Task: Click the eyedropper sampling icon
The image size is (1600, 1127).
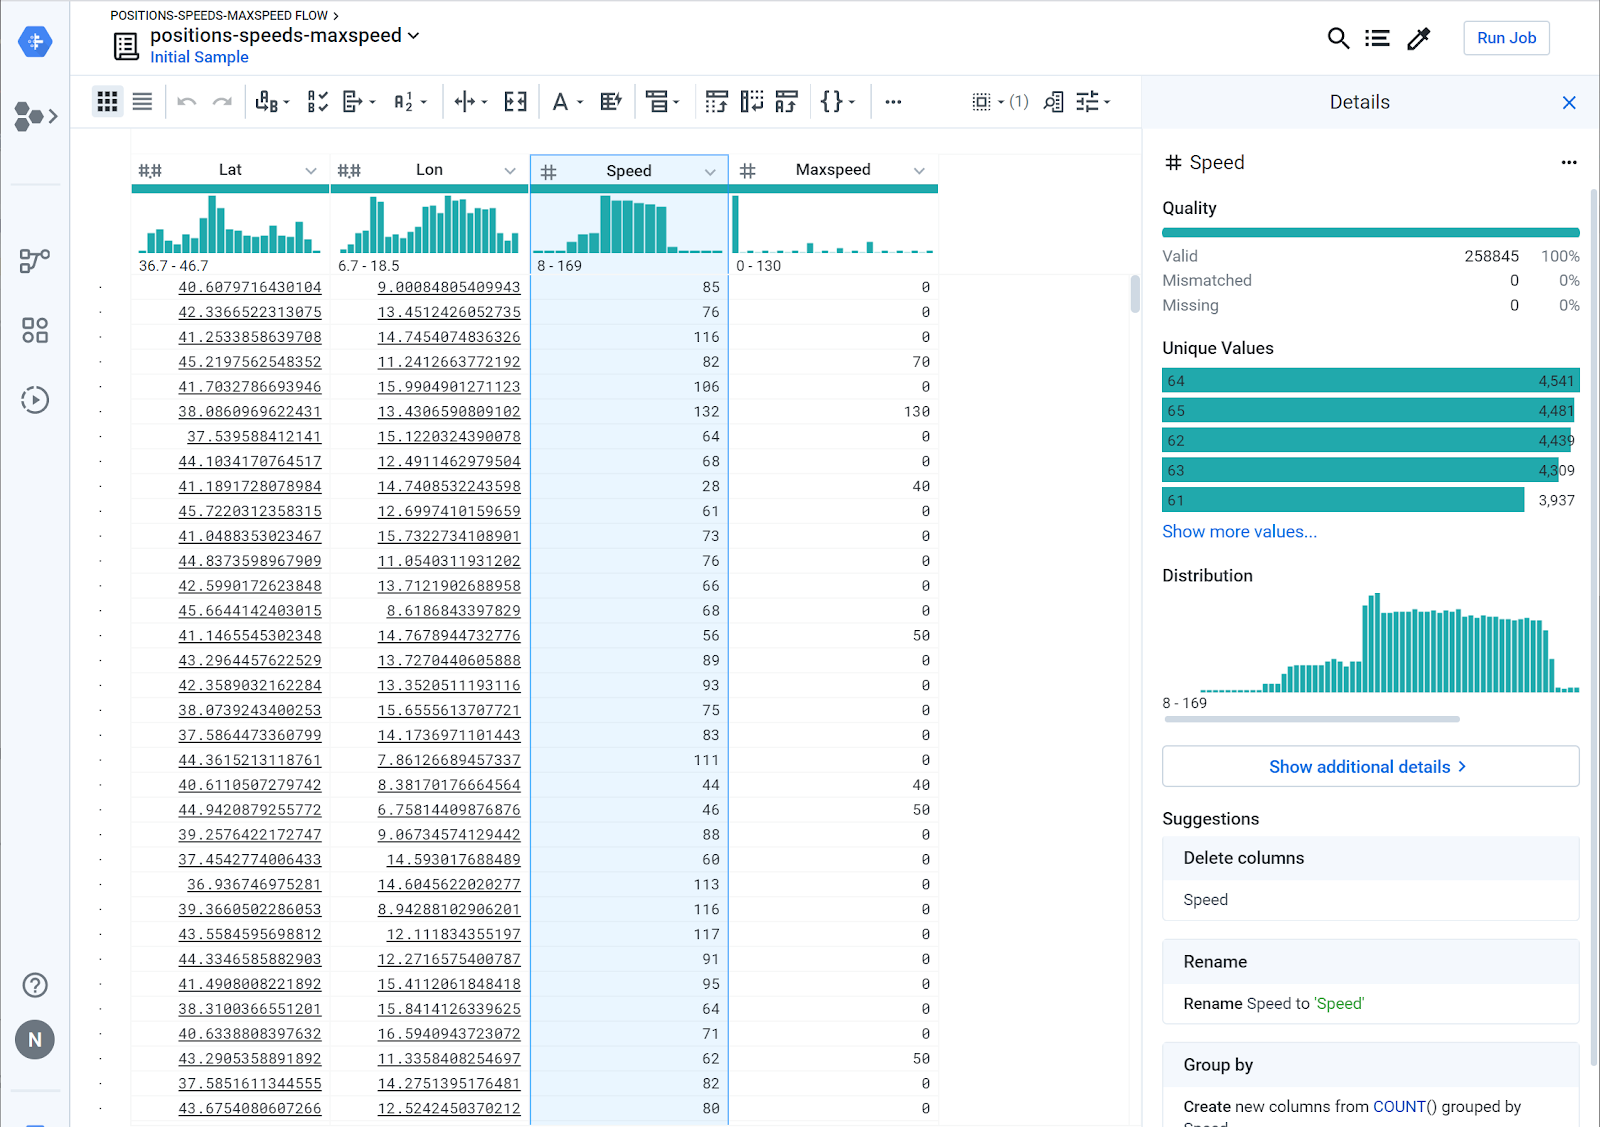Action: click(x=1418, y=38)
